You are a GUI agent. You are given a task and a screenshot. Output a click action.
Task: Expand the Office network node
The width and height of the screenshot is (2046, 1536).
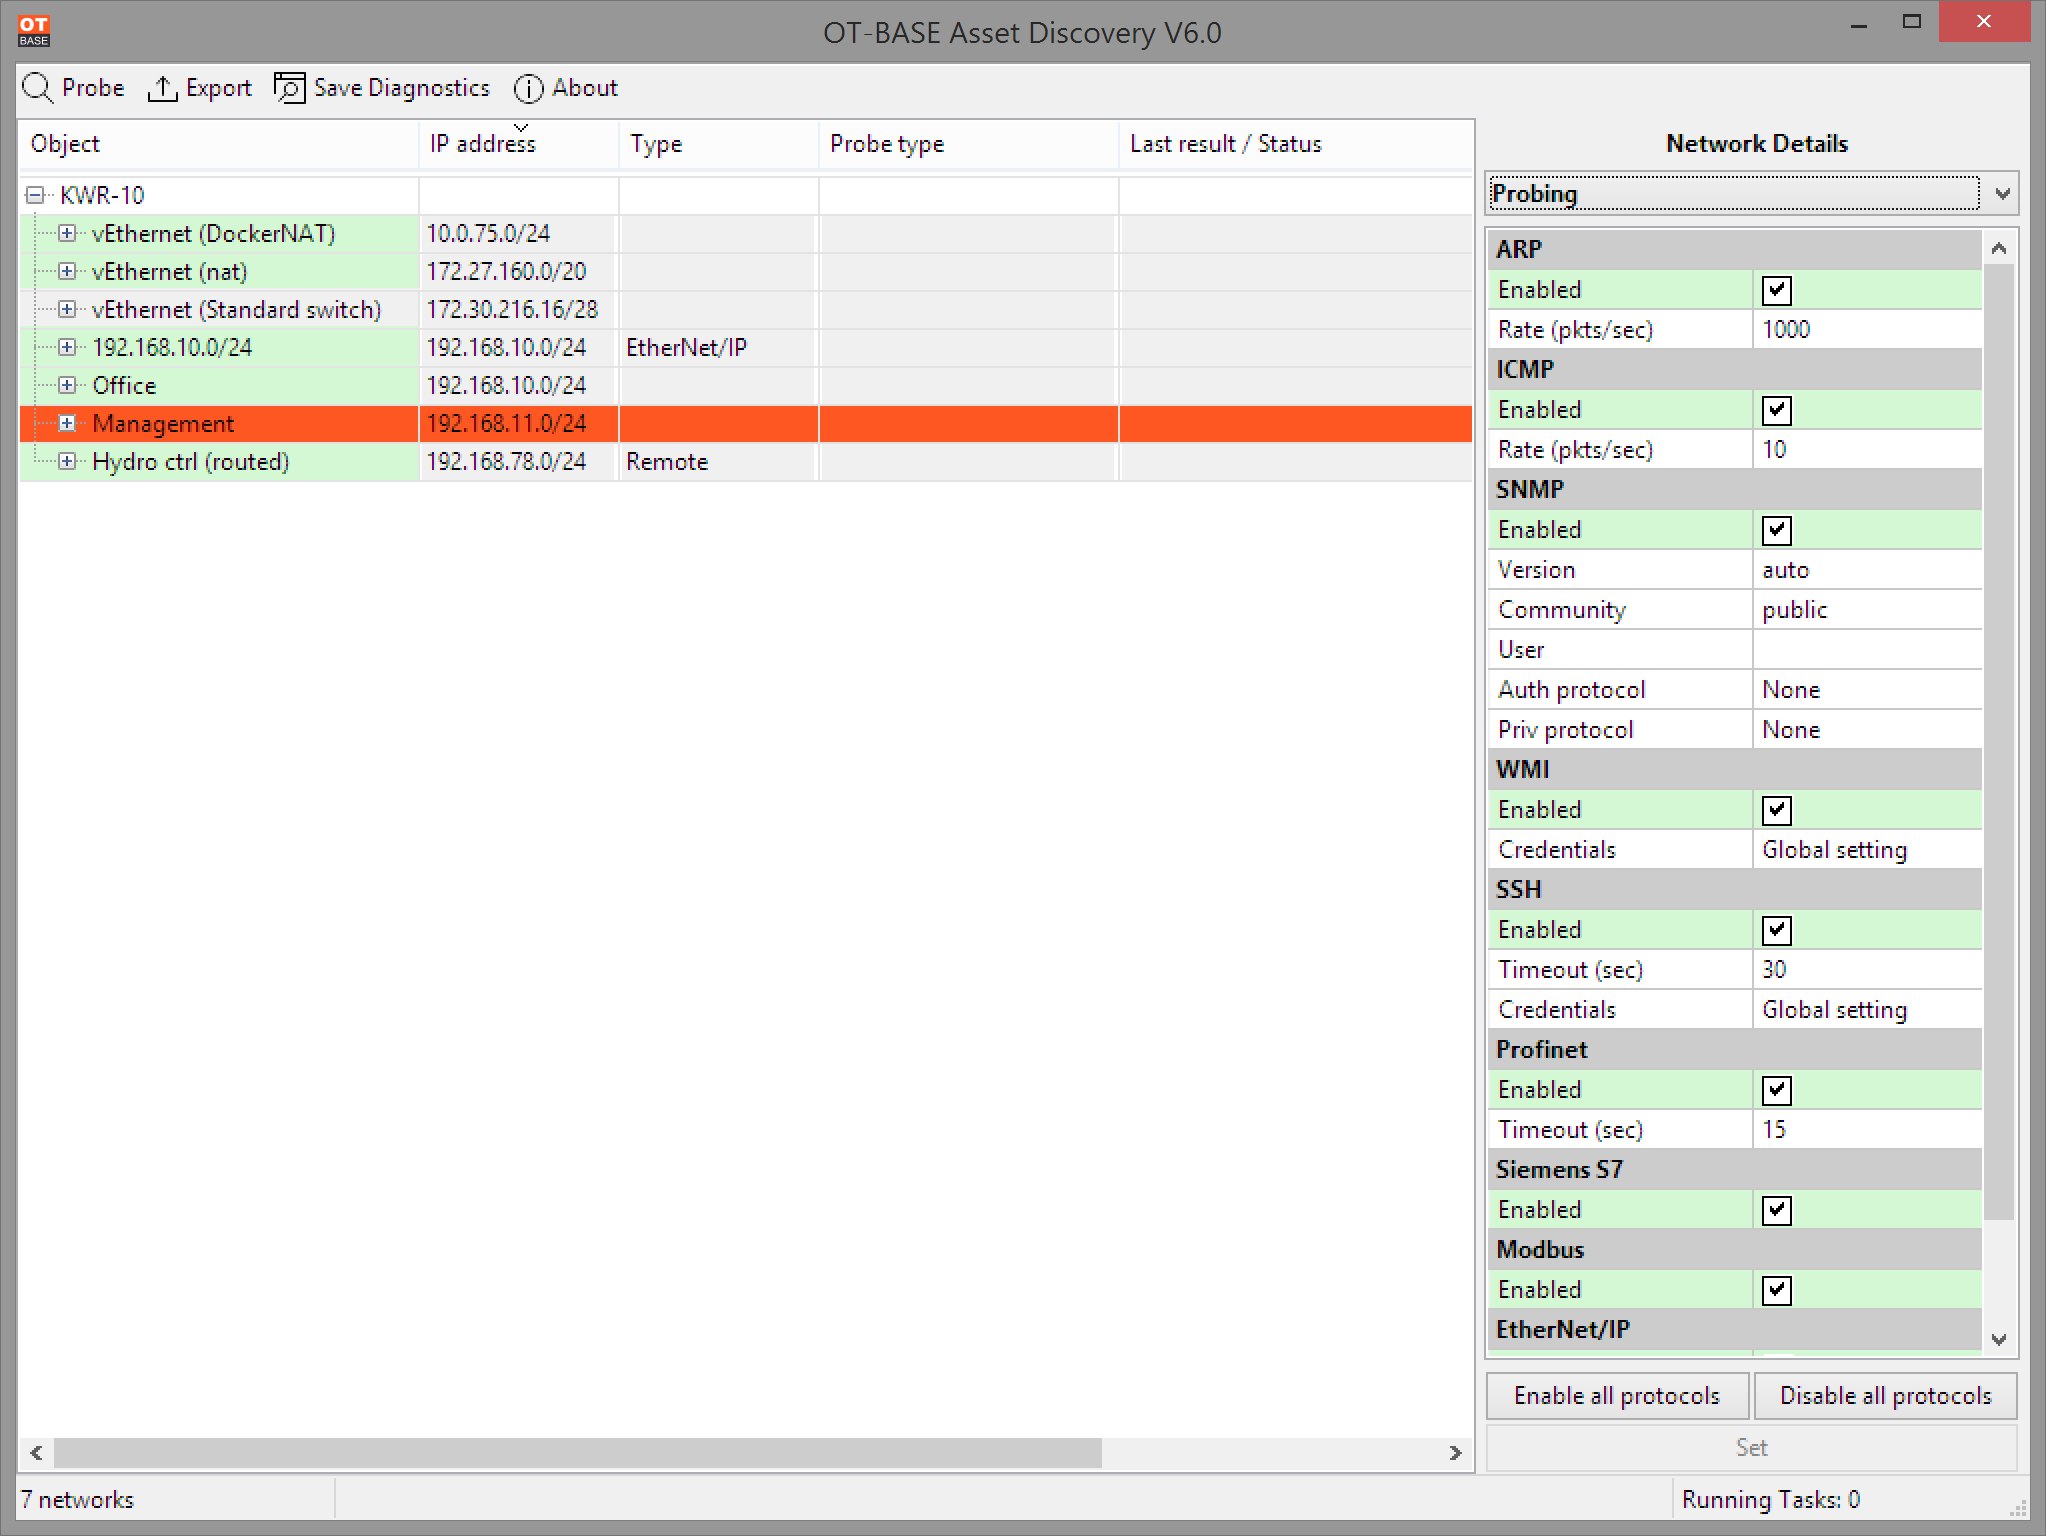67,385
